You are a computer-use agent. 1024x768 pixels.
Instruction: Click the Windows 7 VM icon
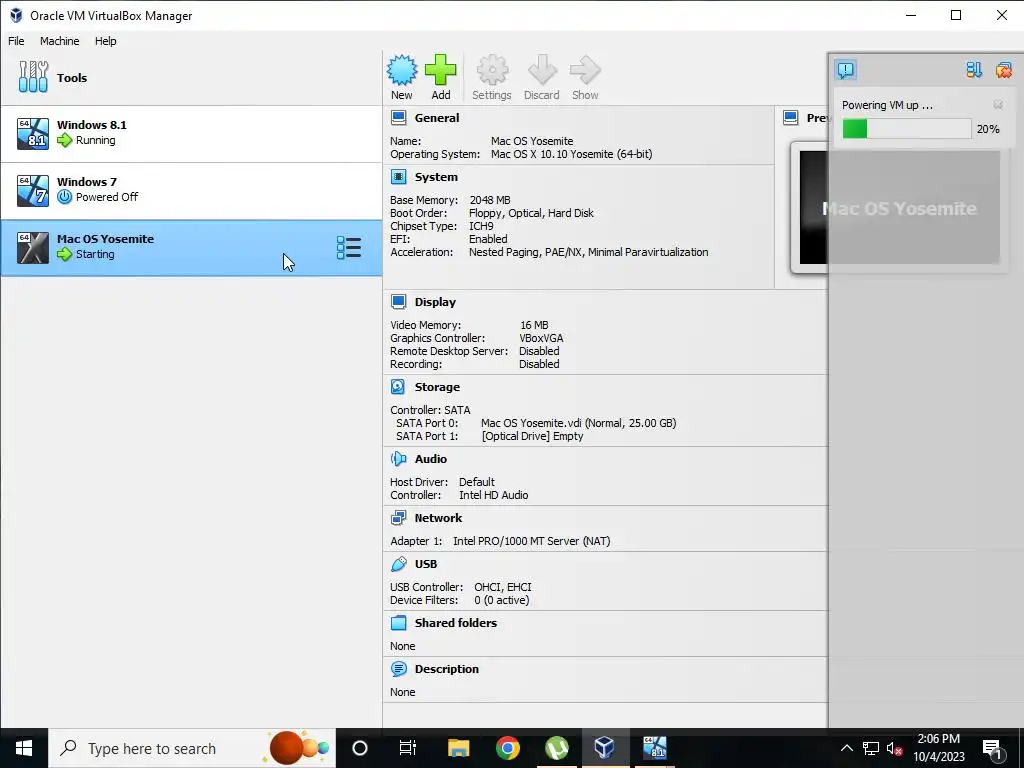[33, 191]
